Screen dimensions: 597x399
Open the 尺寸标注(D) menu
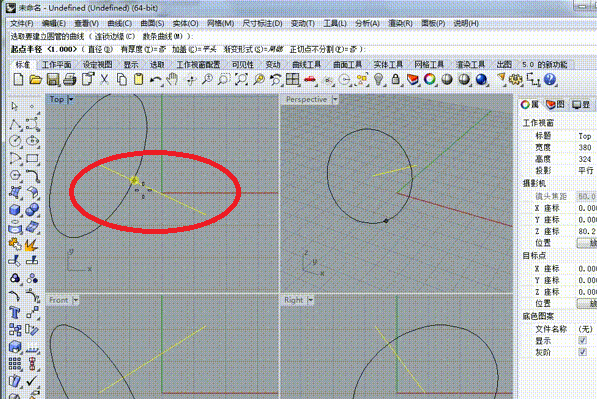263,23
